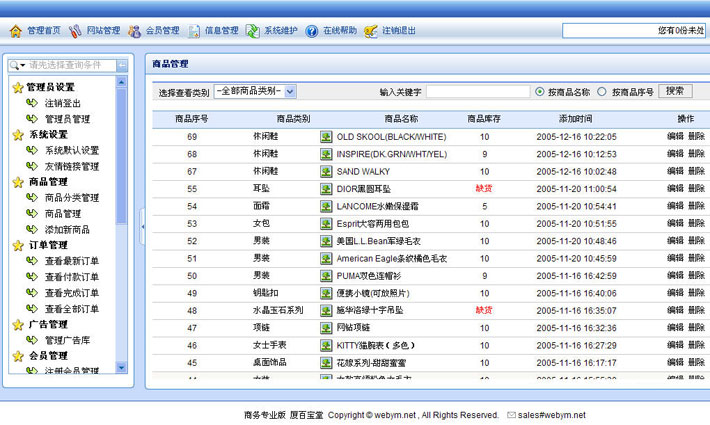Viewport: 710px width, 425px height.
Task: Open 商品分类管理 in the sidebar
Action: [72, 198]
